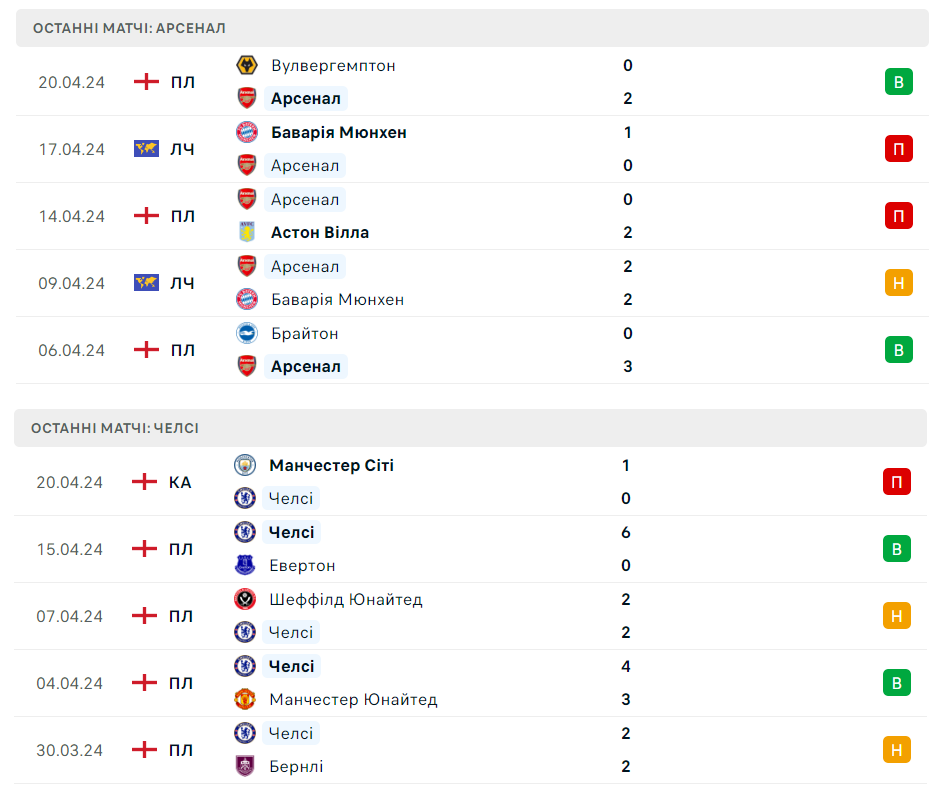Select highlighted Арсенал name in Brighton match
This screenshot has height=787, width=940.
tap(306, 366)
